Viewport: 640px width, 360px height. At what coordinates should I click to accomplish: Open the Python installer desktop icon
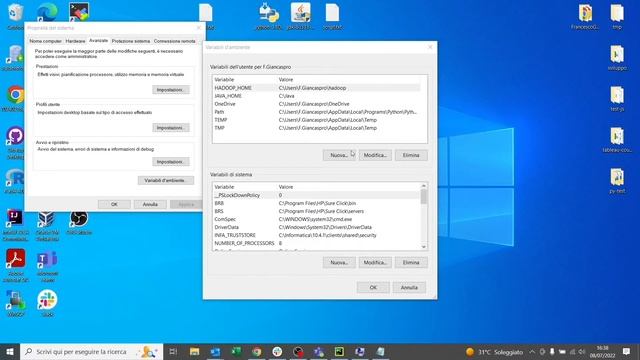point(269,16)
